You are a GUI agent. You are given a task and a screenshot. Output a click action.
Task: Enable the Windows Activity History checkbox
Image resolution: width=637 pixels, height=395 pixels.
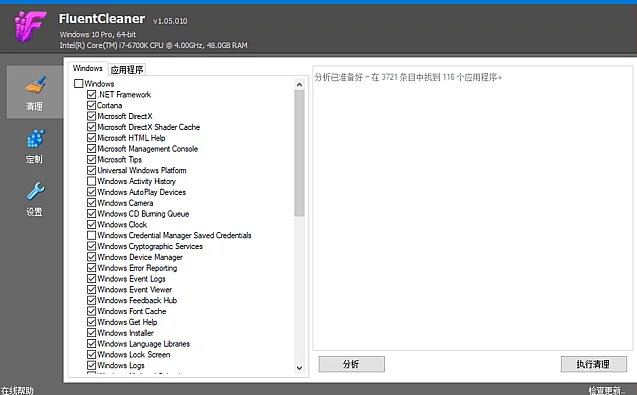tap(91, 181)
